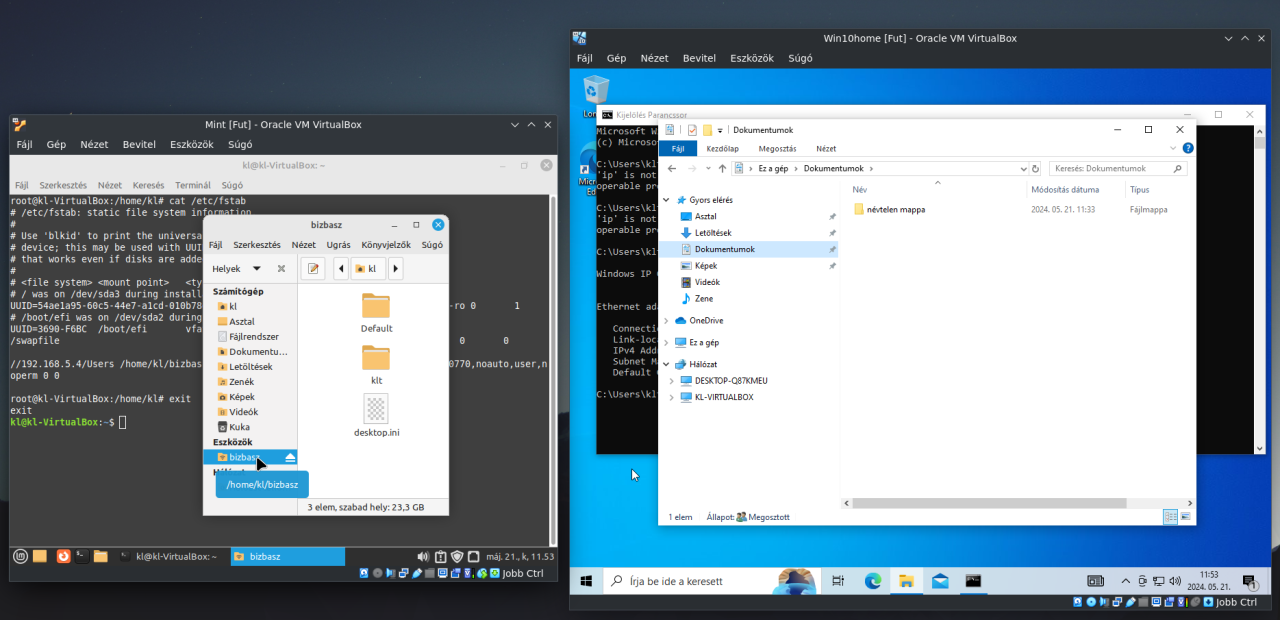
Task: Close the Helyek sidebar pane
Action: click(281, 269)
